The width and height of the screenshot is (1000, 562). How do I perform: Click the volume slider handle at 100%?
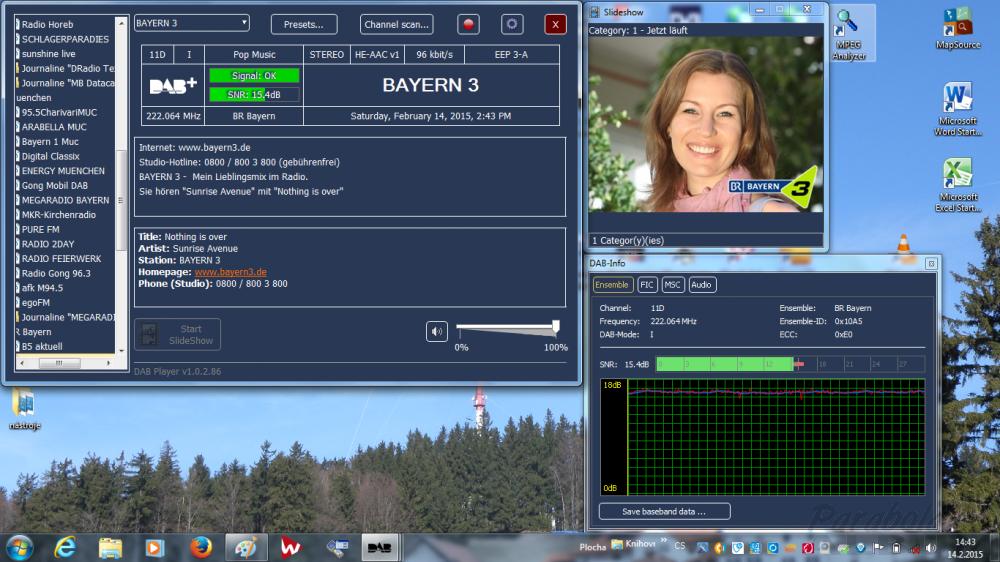click(555, 328)
